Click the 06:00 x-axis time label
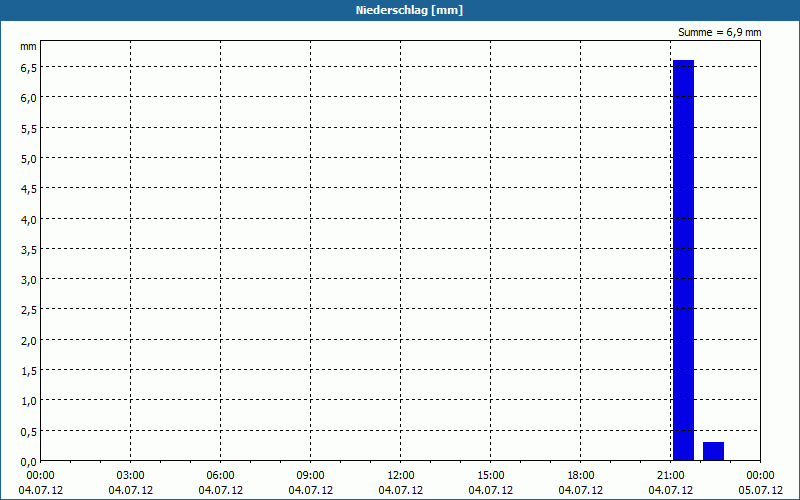 [x=220, y=476]
